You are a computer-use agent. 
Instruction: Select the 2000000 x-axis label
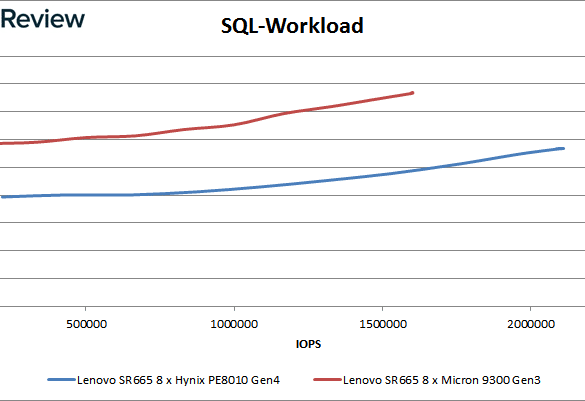point(531,324)
